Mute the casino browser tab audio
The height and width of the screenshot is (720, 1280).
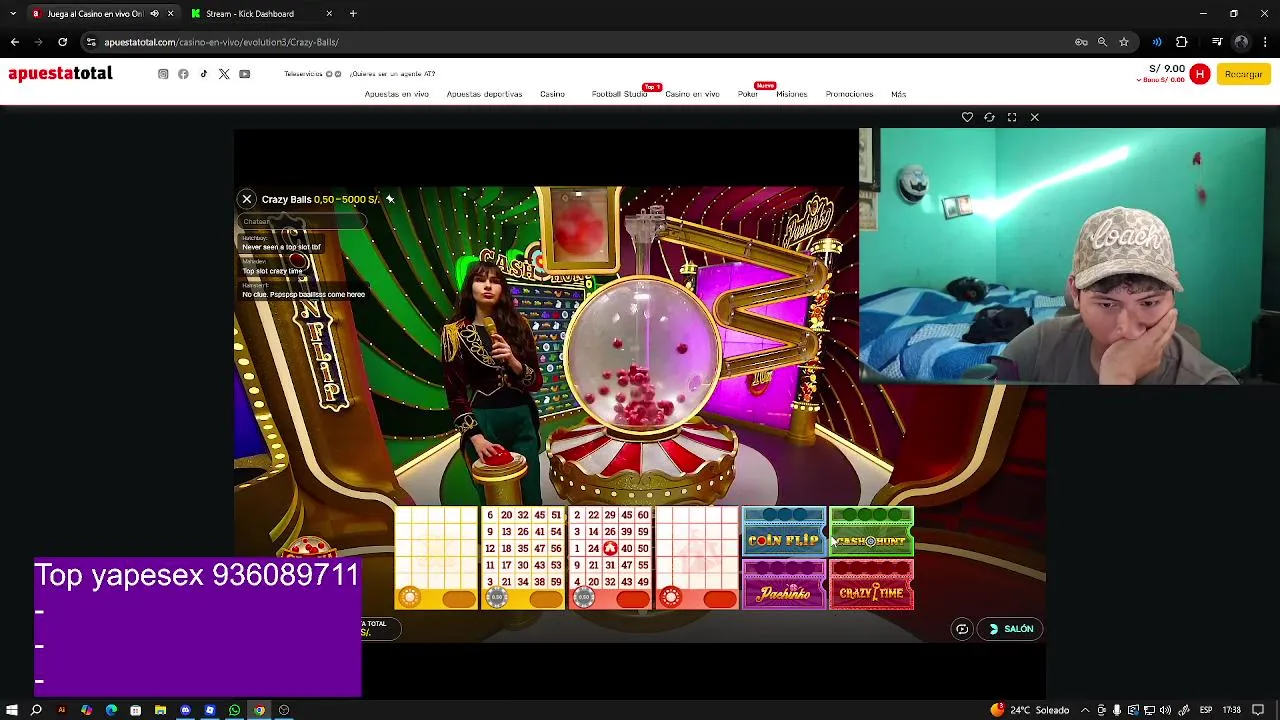pyautogui.click(x=154, y=14)
